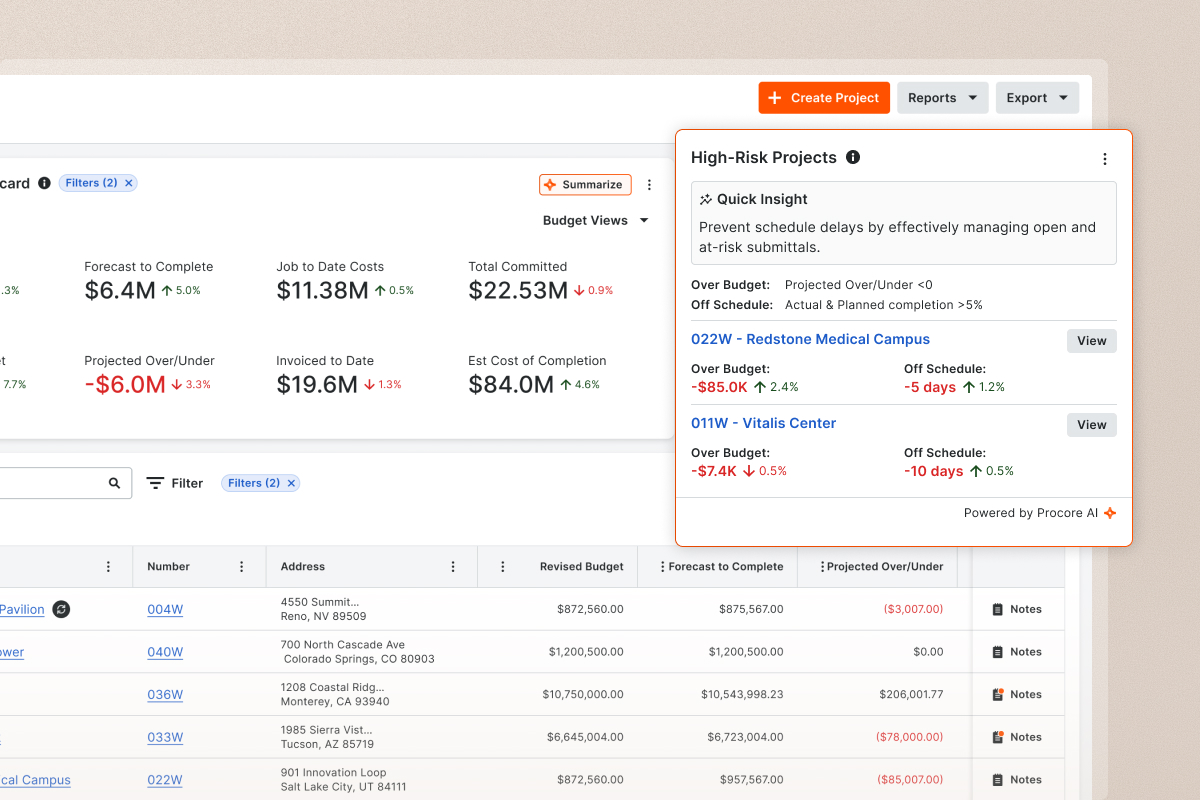Viewport: 1200px width, 800px height.
Task: Open the Revised Budget column options menu
Action: (x=502, y=567)
